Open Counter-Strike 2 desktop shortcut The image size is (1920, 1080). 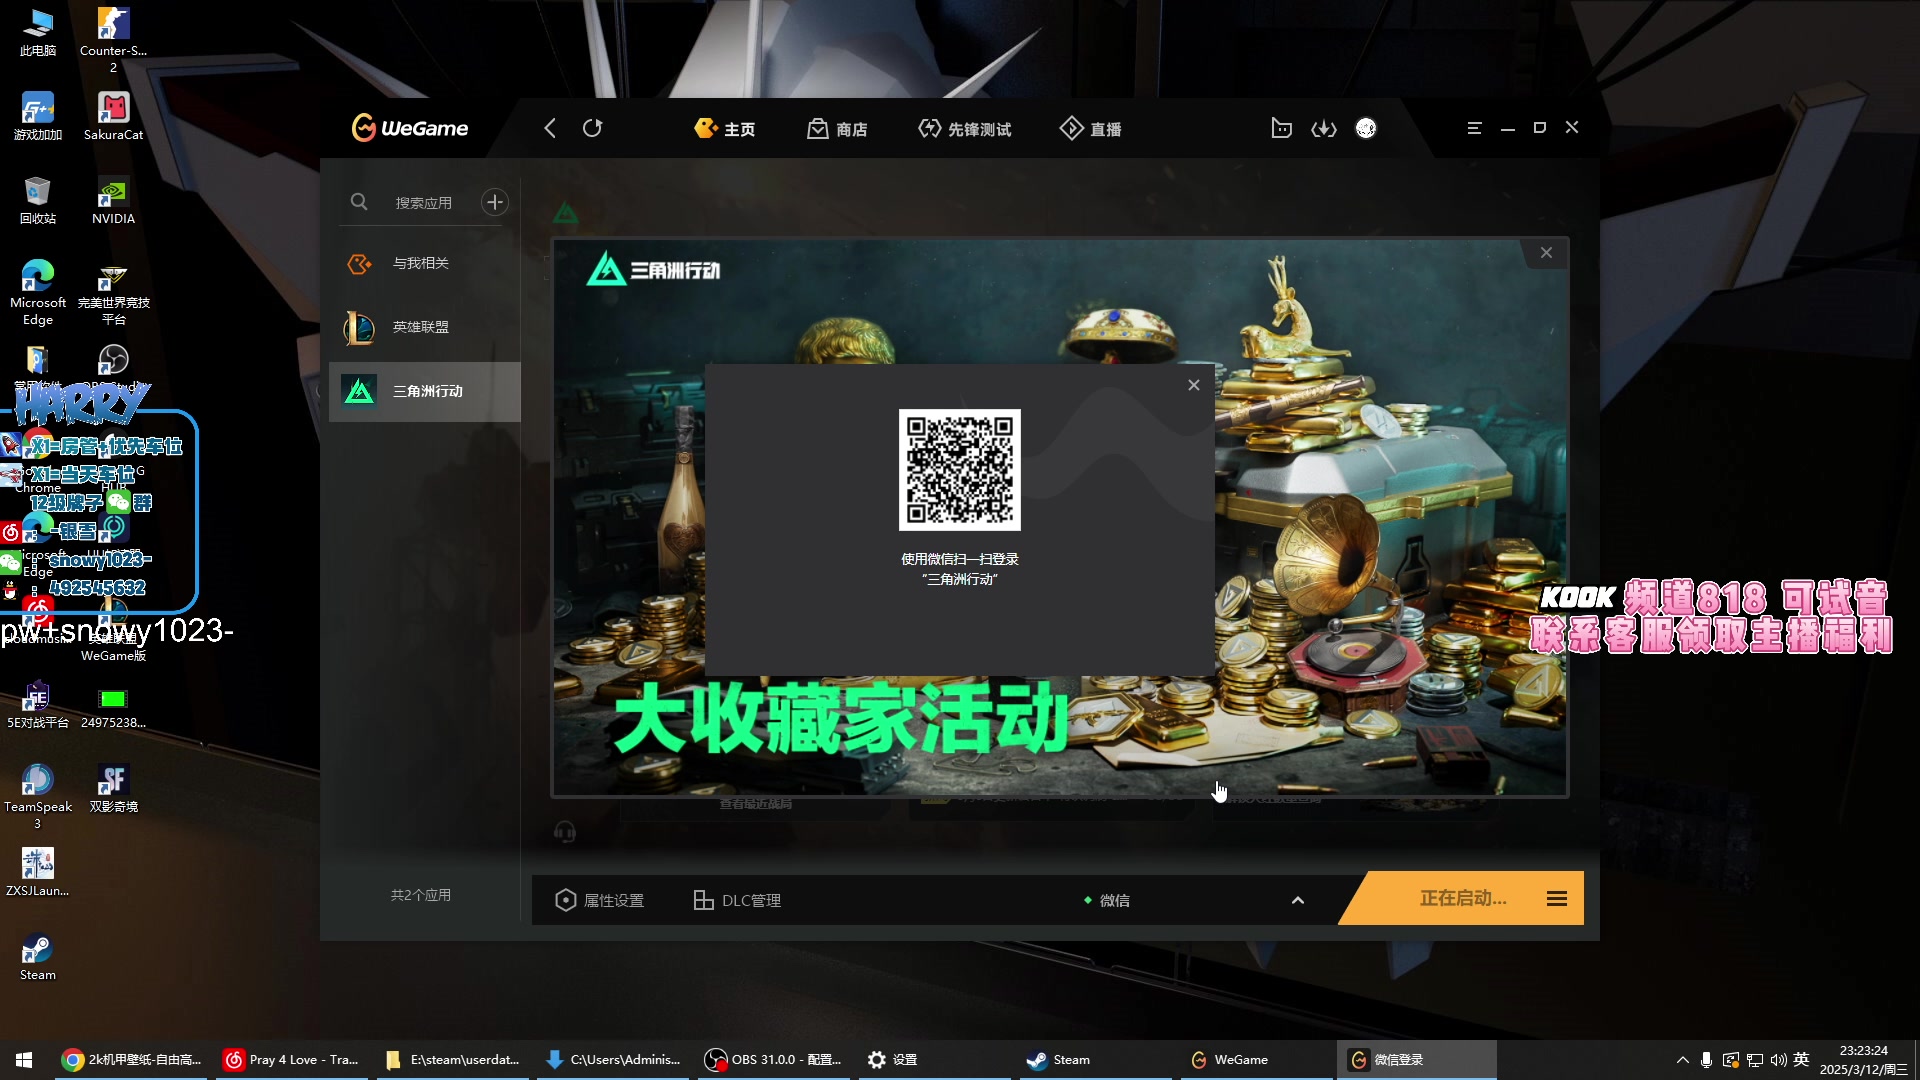pos(113,40)
